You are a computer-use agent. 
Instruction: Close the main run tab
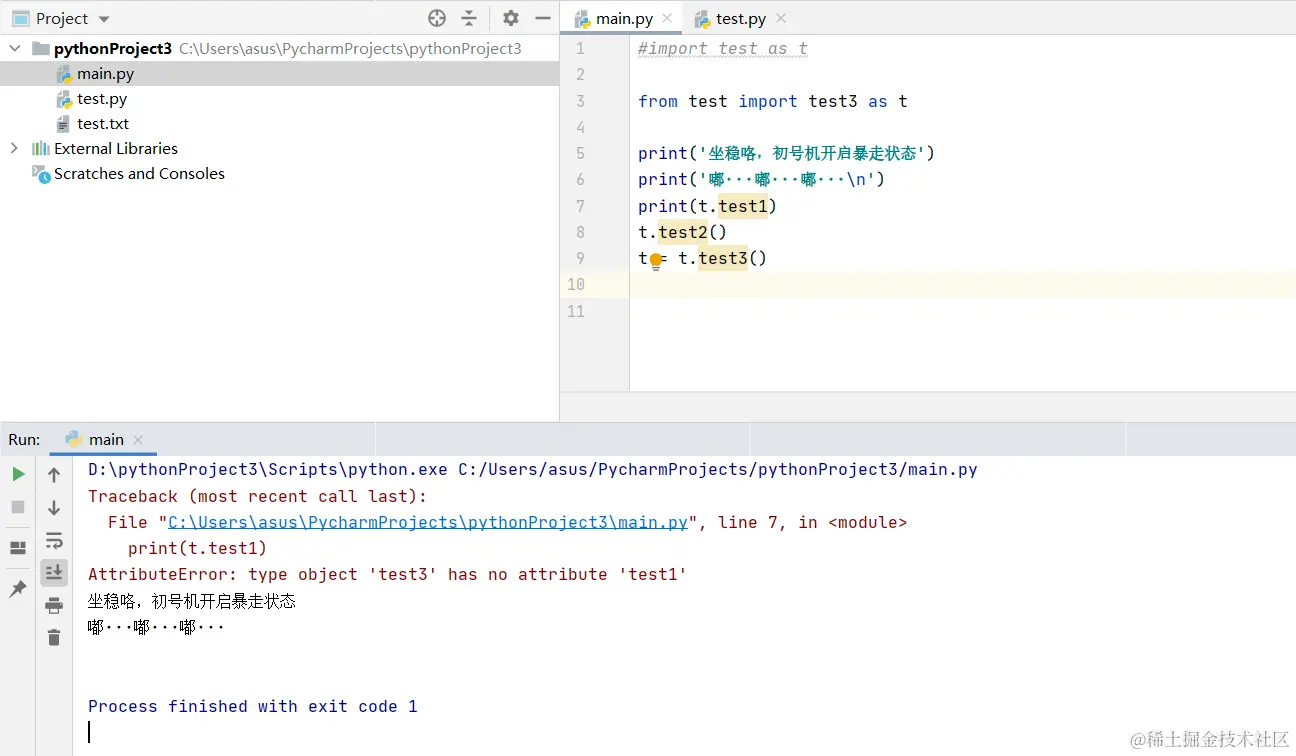tap(138, 440)
